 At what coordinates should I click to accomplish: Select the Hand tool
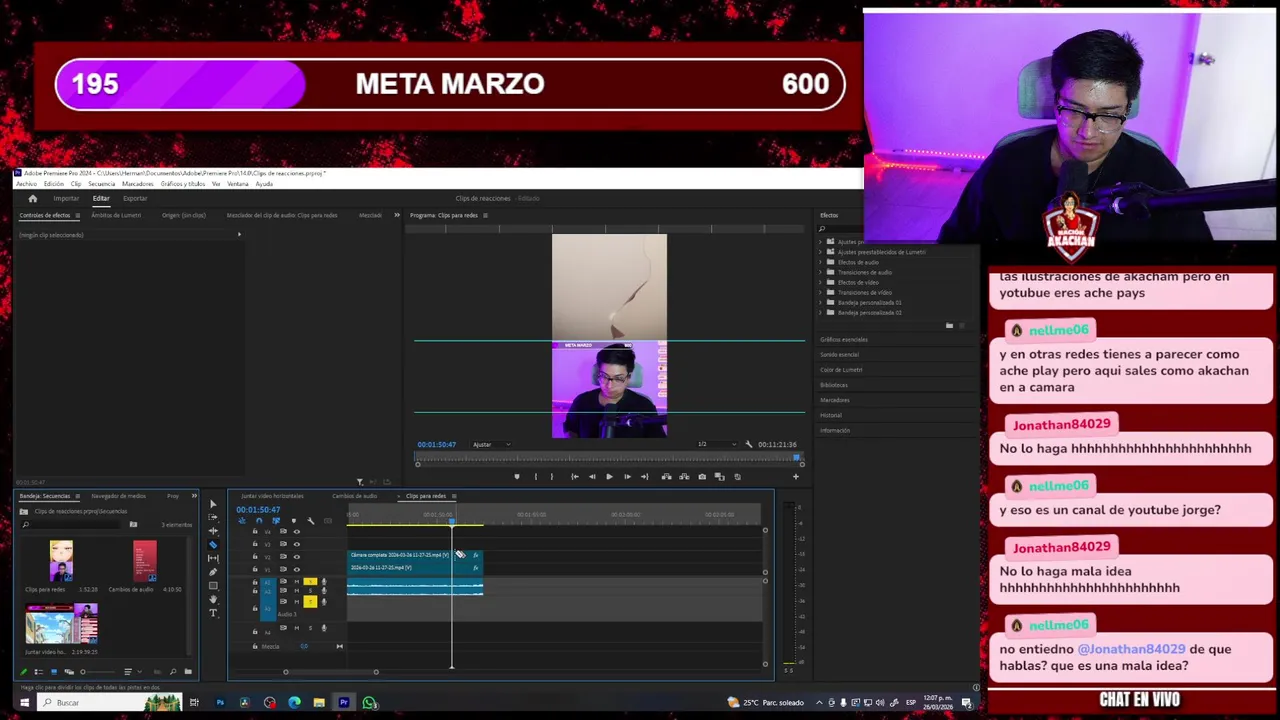(213, 599)
